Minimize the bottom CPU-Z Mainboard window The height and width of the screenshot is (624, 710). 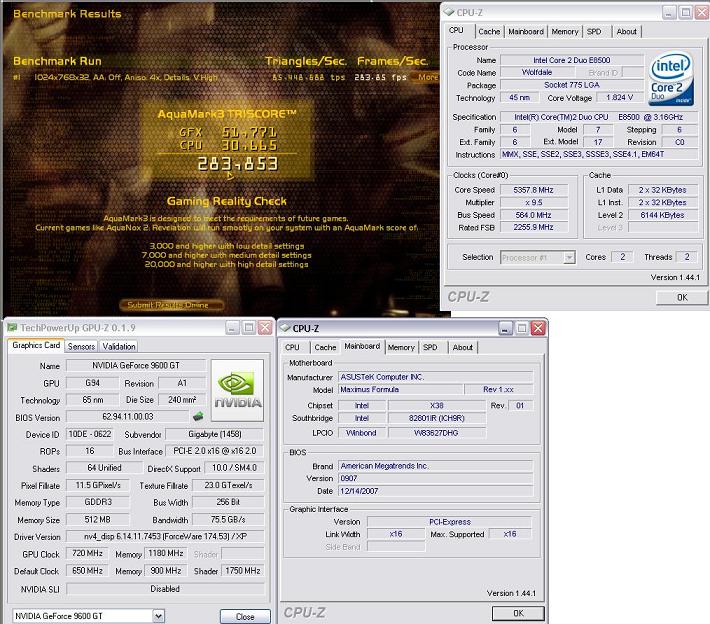click(x=505, y=328)
